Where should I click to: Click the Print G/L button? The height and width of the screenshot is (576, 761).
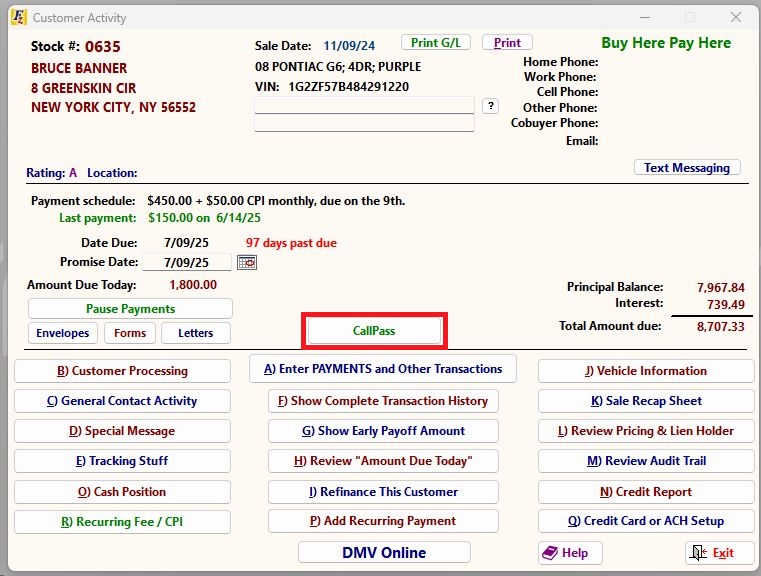435,43
